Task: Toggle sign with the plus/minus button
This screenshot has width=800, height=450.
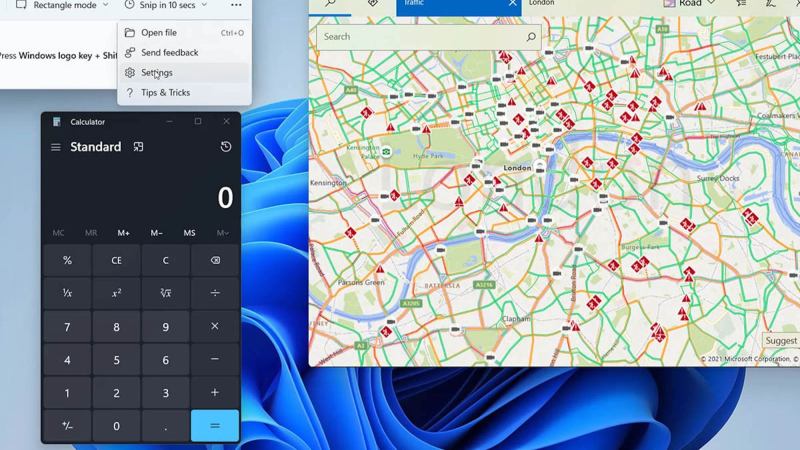Action: coord(67,426)
